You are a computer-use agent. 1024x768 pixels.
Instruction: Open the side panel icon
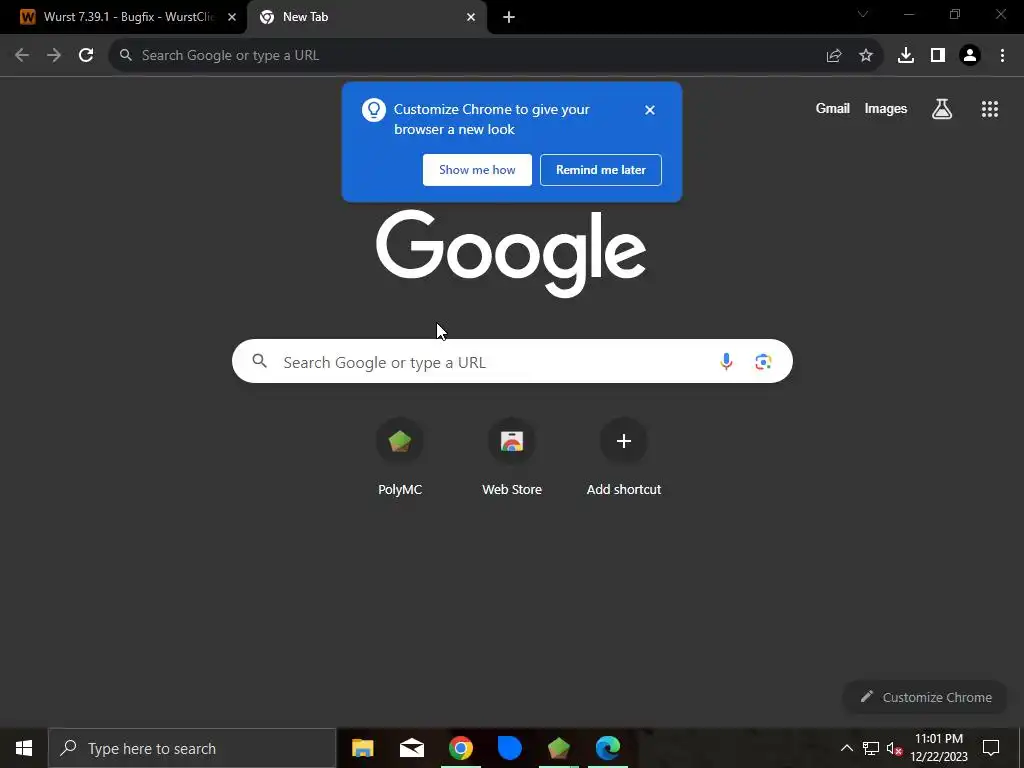[x=938, y=56]
